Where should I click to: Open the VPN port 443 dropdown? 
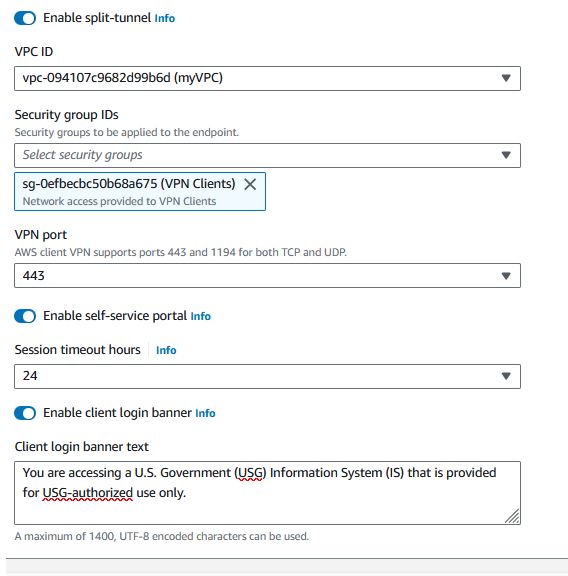pyautogui.click(x=267, y=276)
